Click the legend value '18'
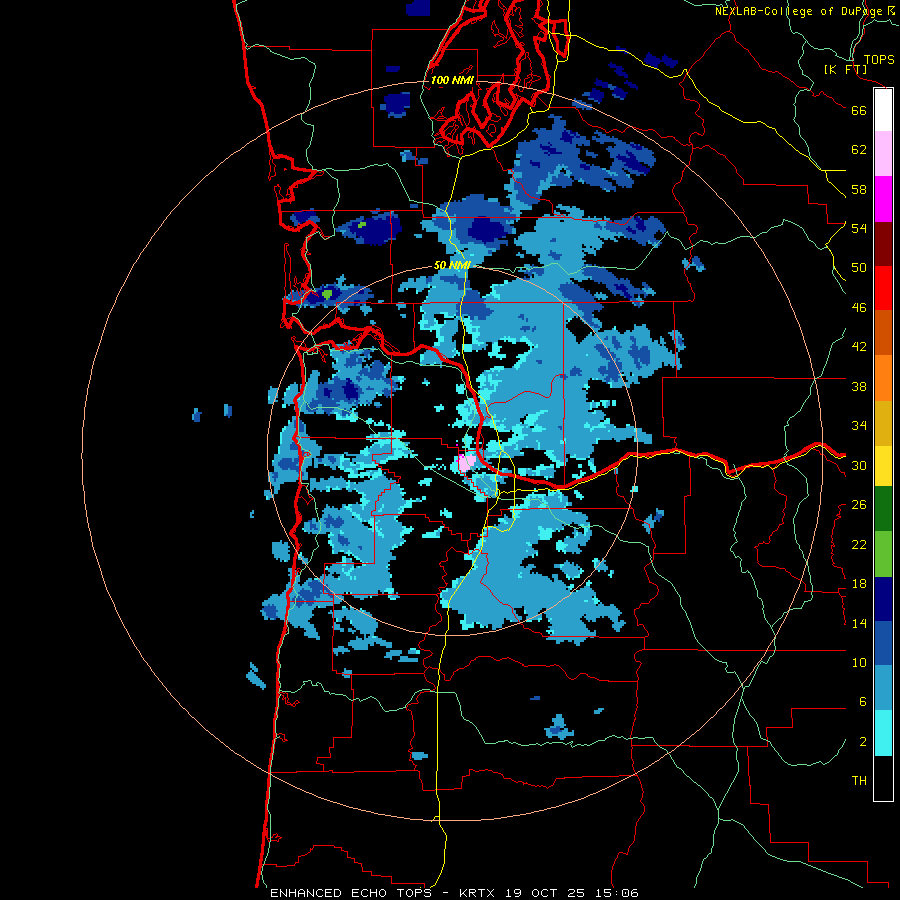Viewport: 900px width, 900px height. (x=859, y=584)
